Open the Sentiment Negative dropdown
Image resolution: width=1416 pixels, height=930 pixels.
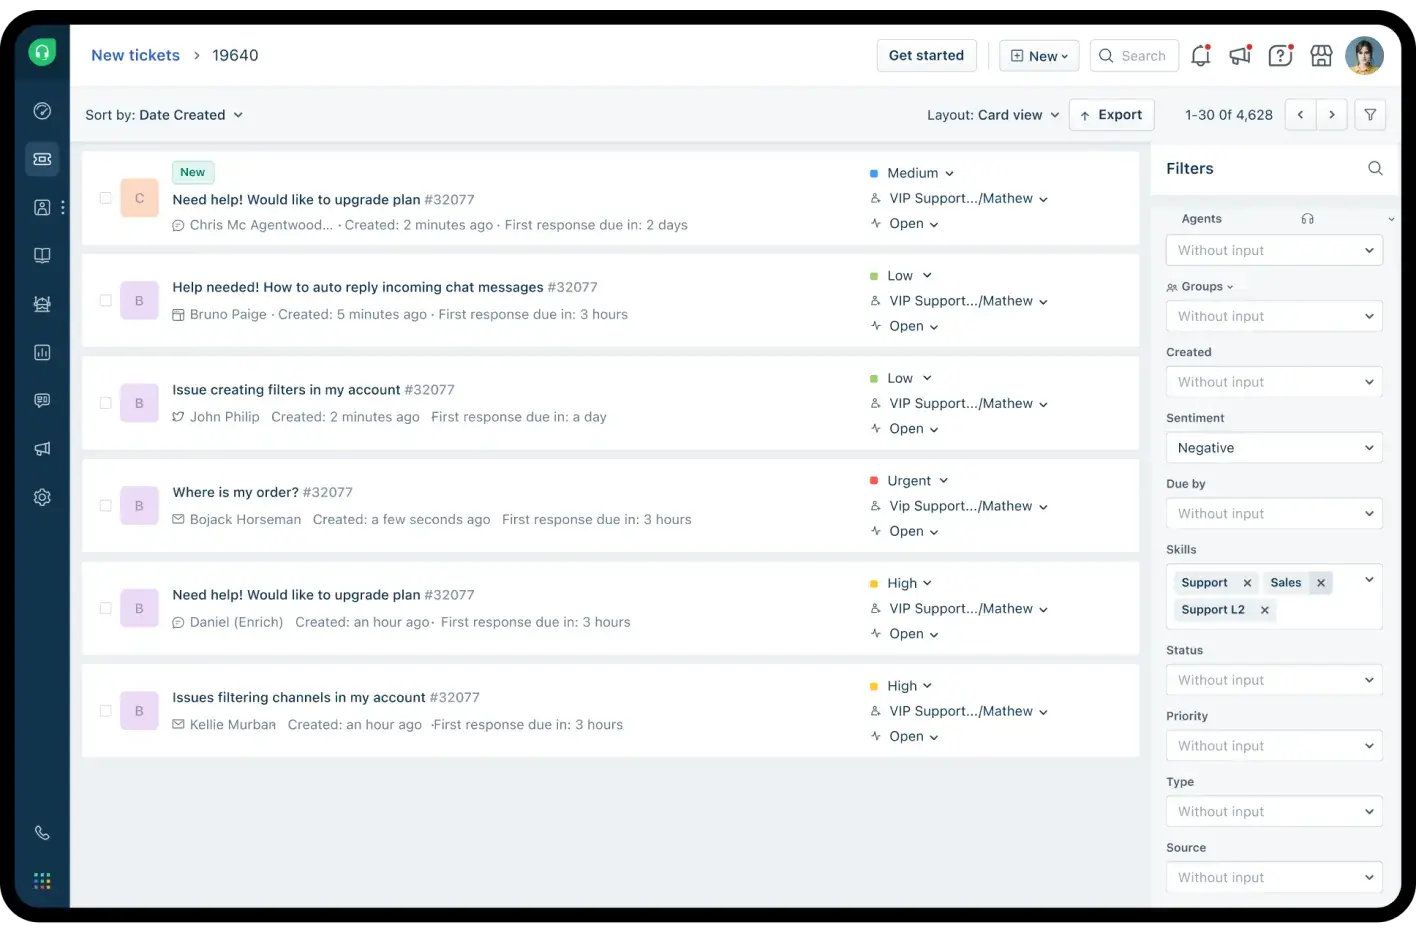[x=1274, y=448]
